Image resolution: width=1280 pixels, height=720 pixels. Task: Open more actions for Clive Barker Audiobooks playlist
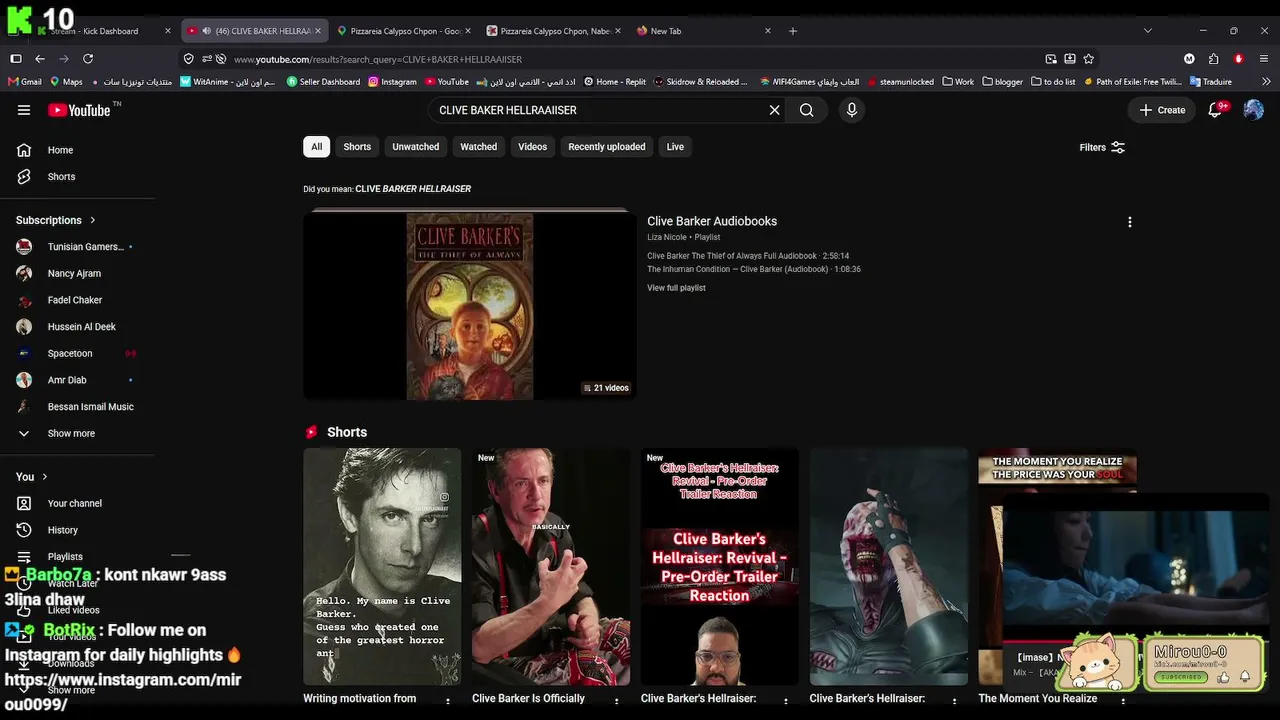click(x=1130, y=222)
